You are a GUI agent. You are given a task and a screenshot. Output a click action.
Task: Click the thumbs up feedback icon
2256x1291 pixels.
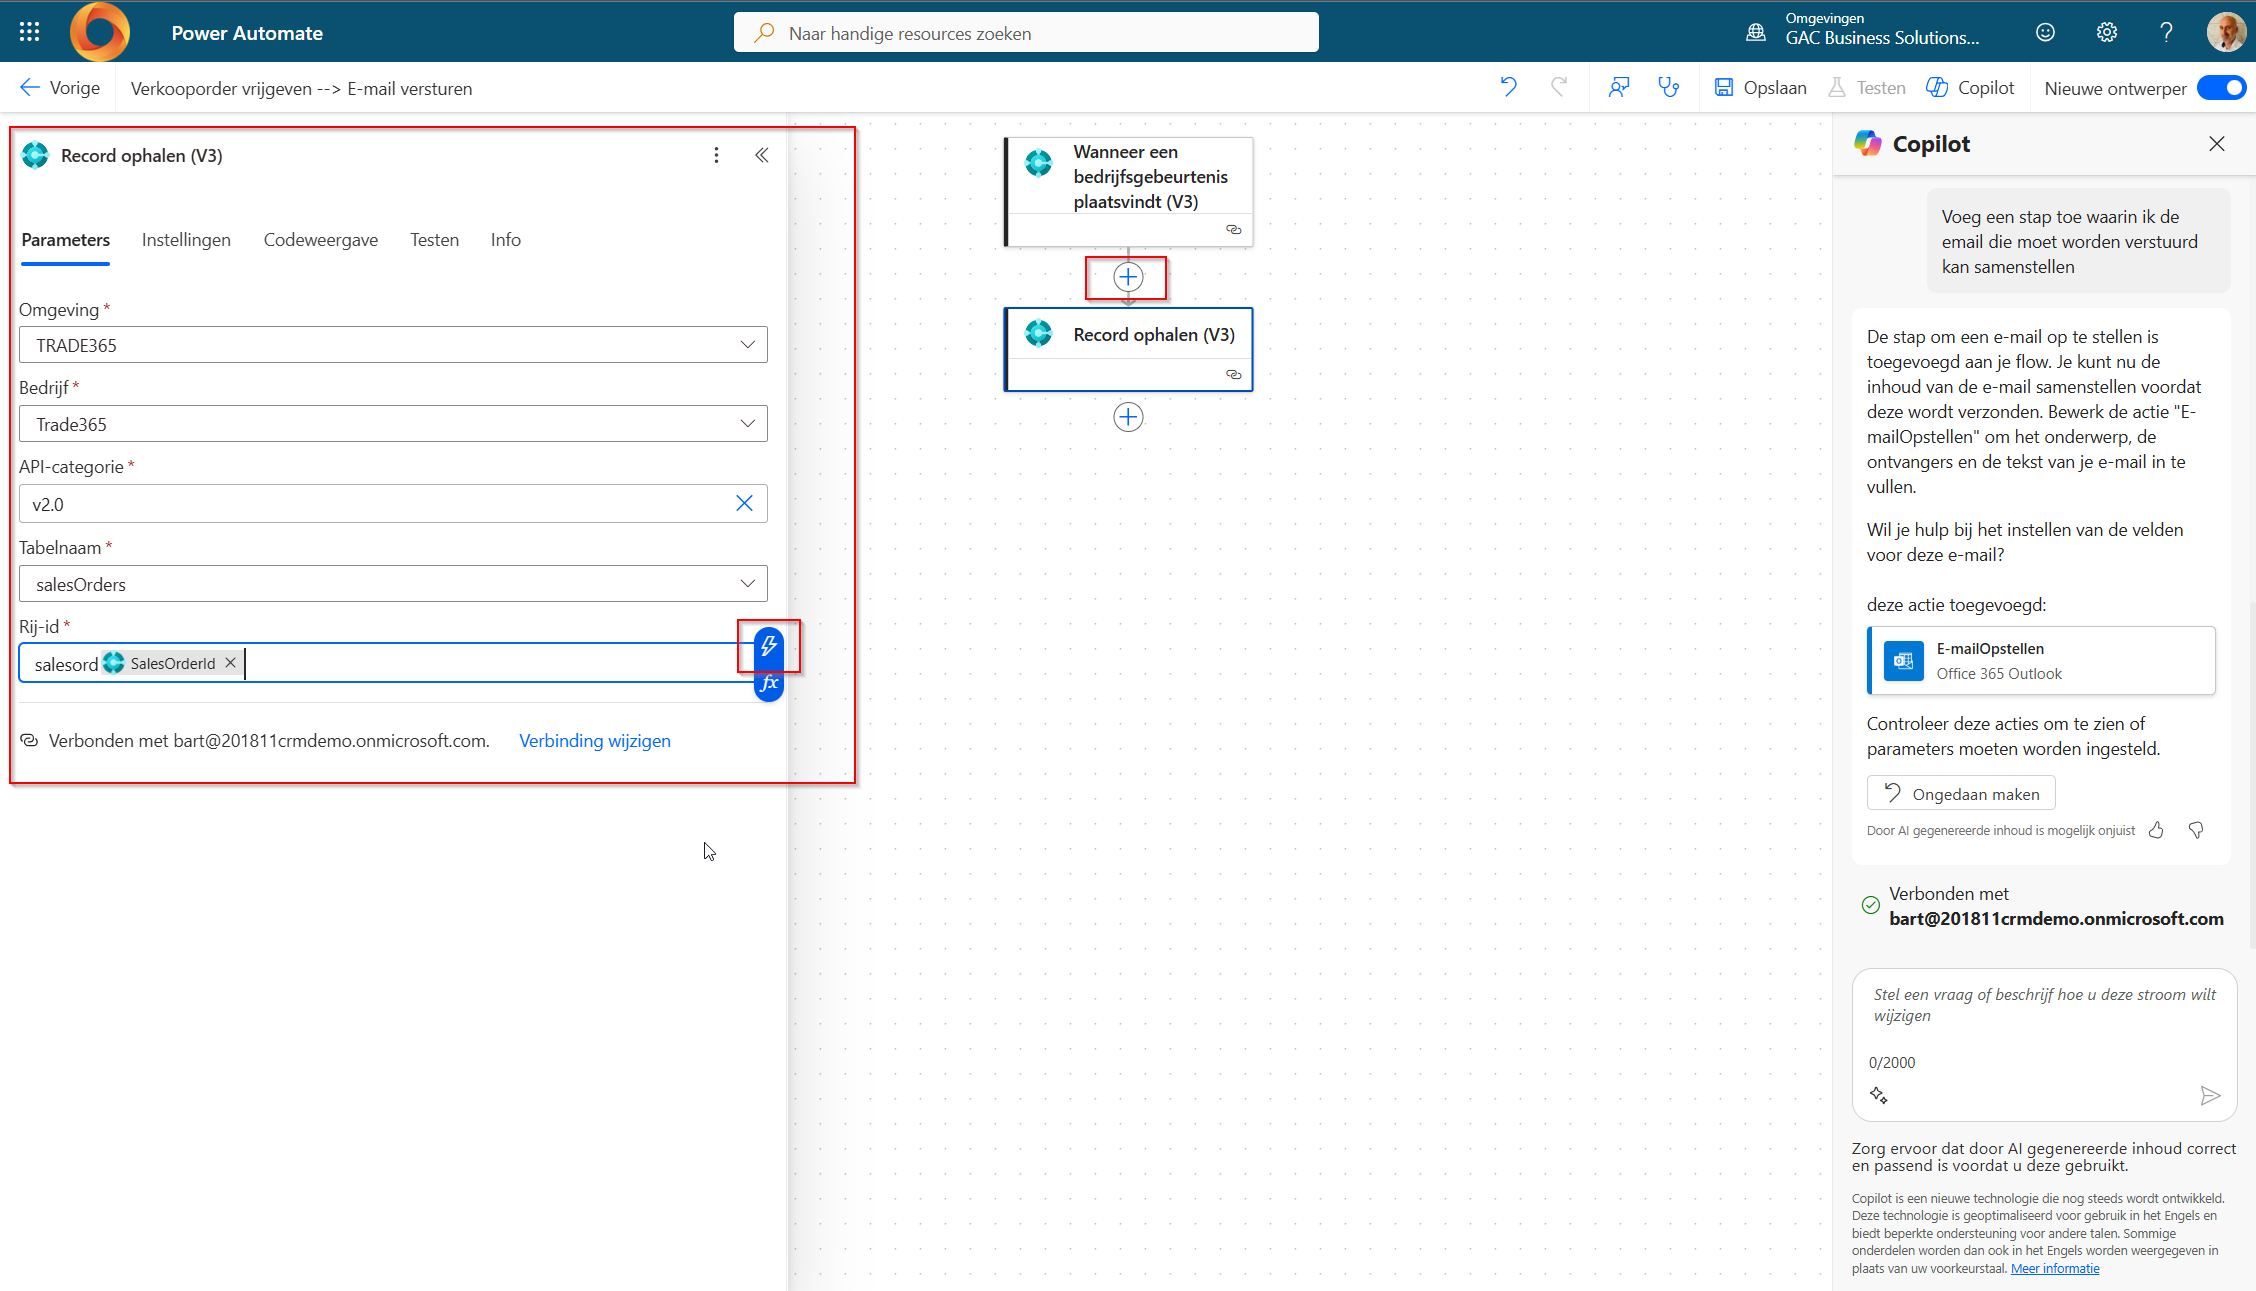tap(2156, 830)
